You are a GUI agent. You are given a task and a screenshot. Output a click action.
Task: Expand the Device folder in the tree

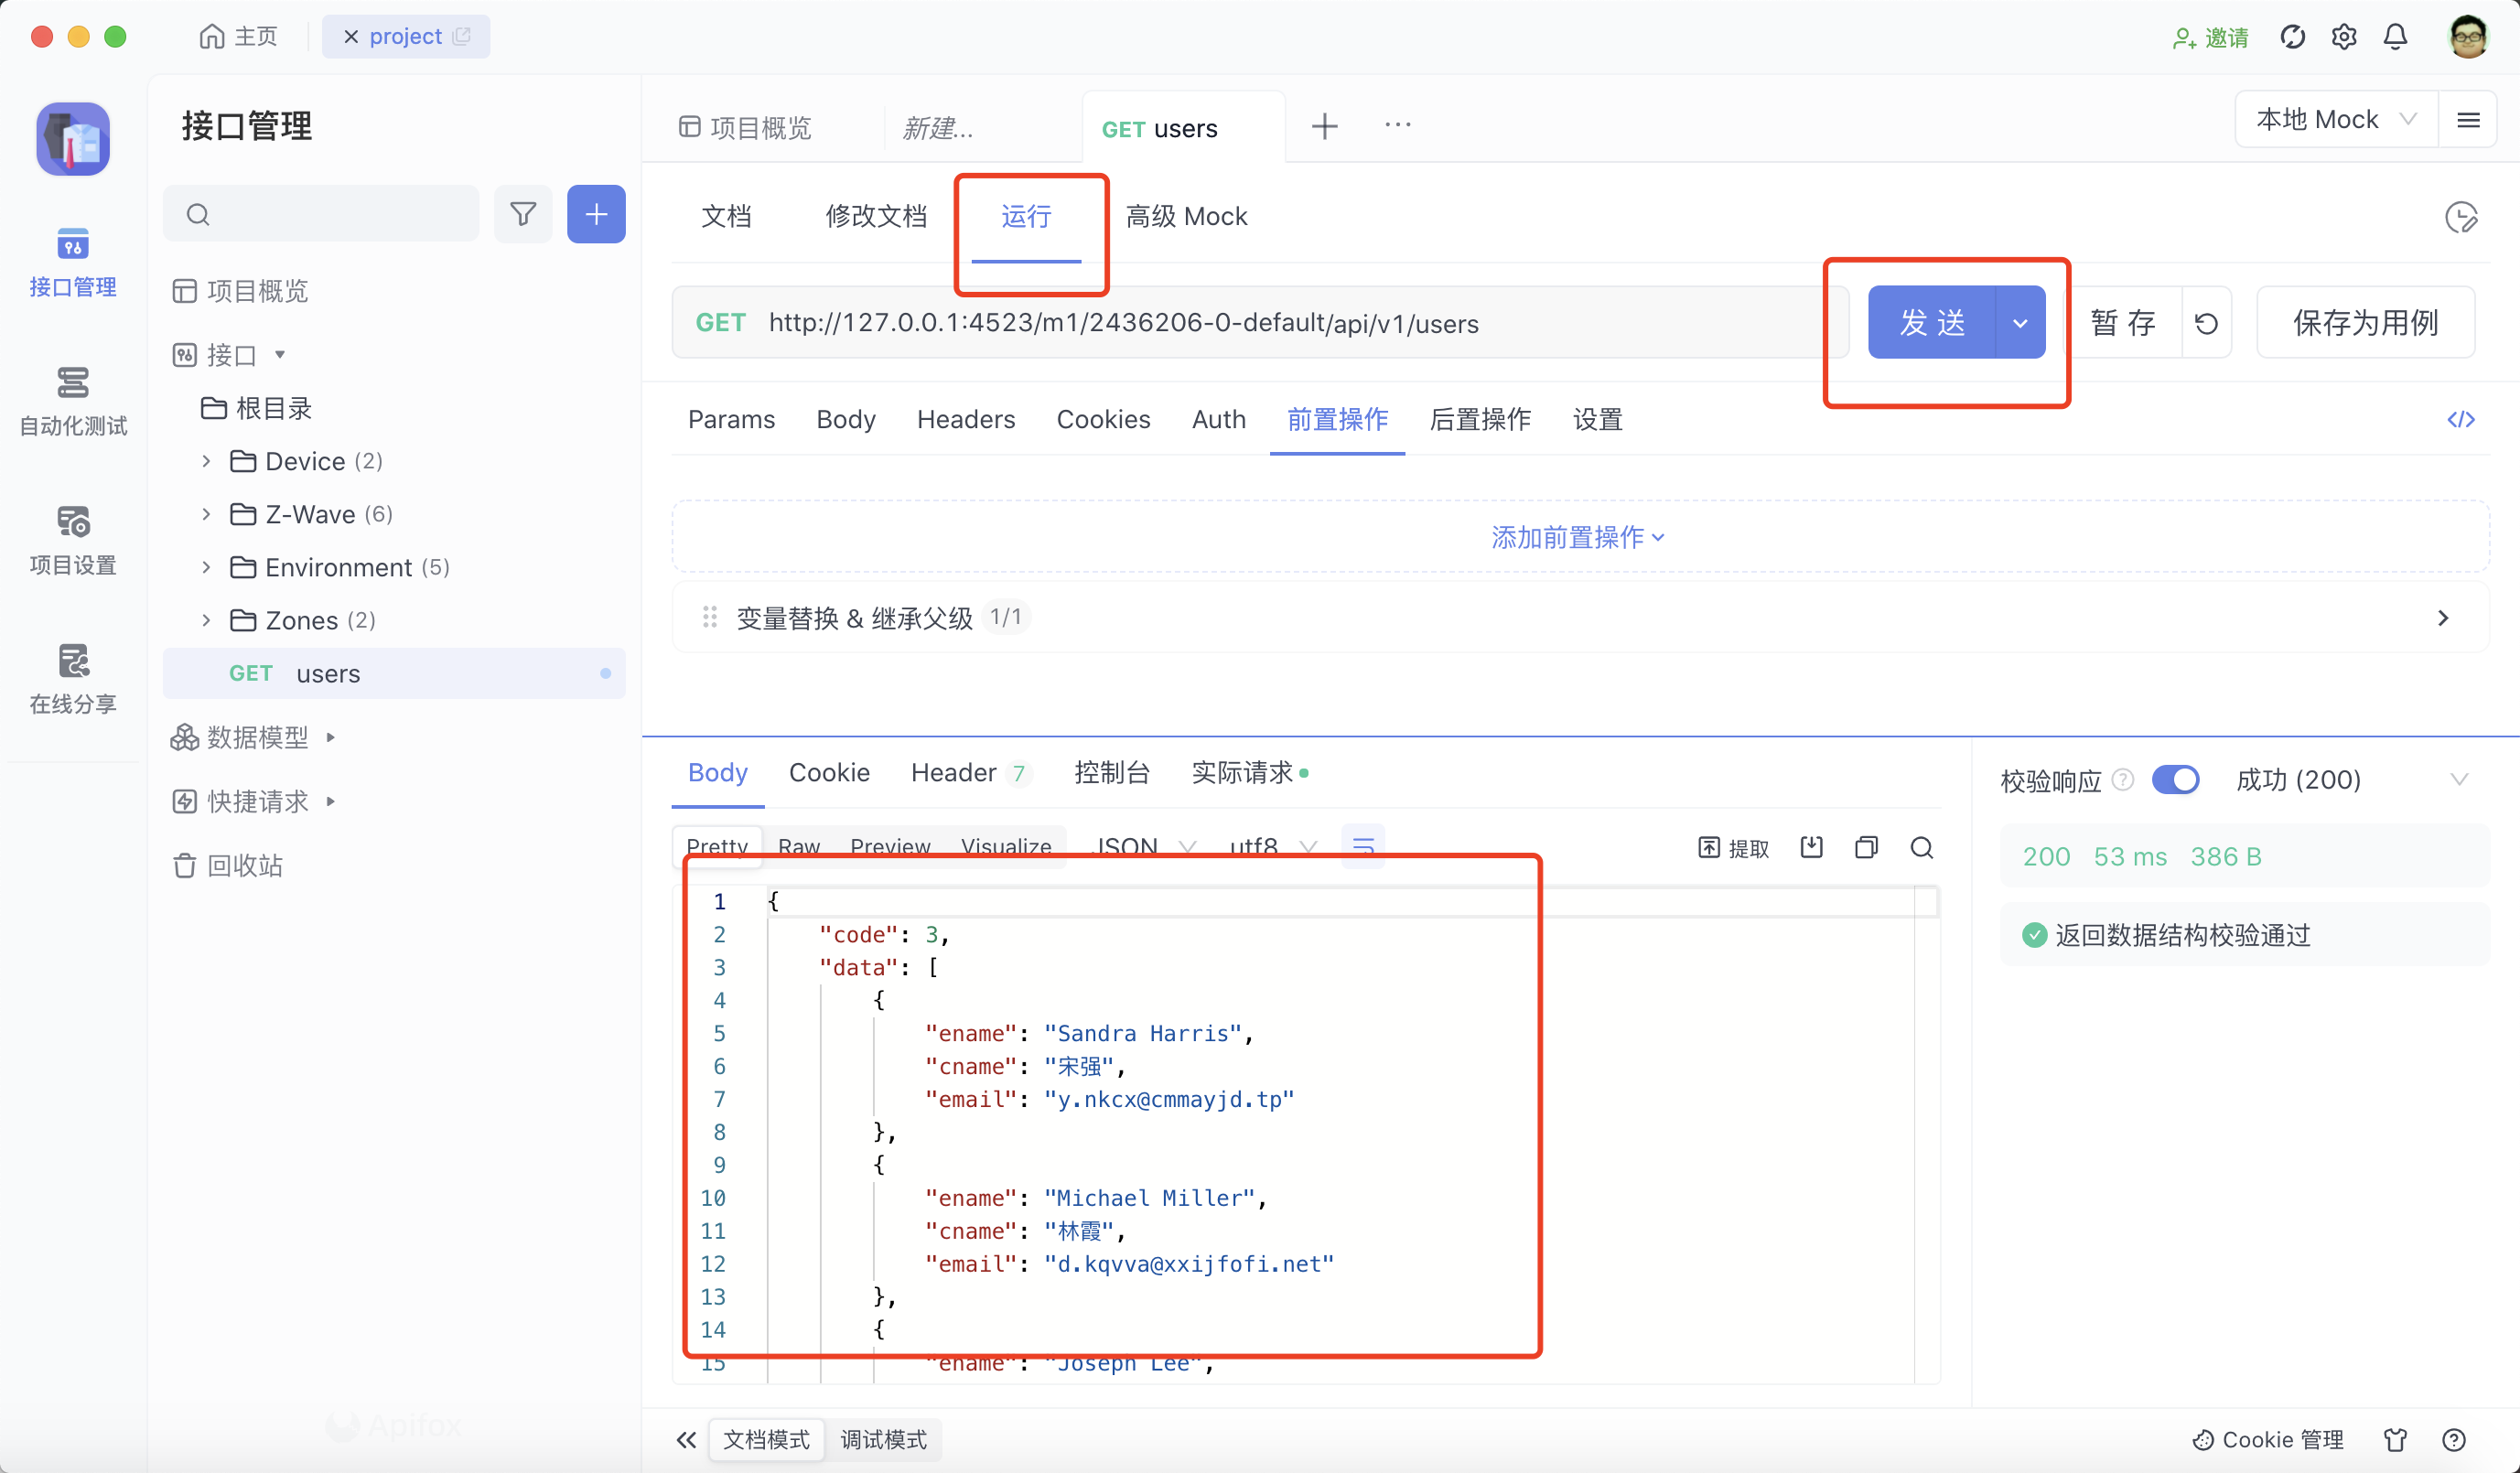(206, 461)
